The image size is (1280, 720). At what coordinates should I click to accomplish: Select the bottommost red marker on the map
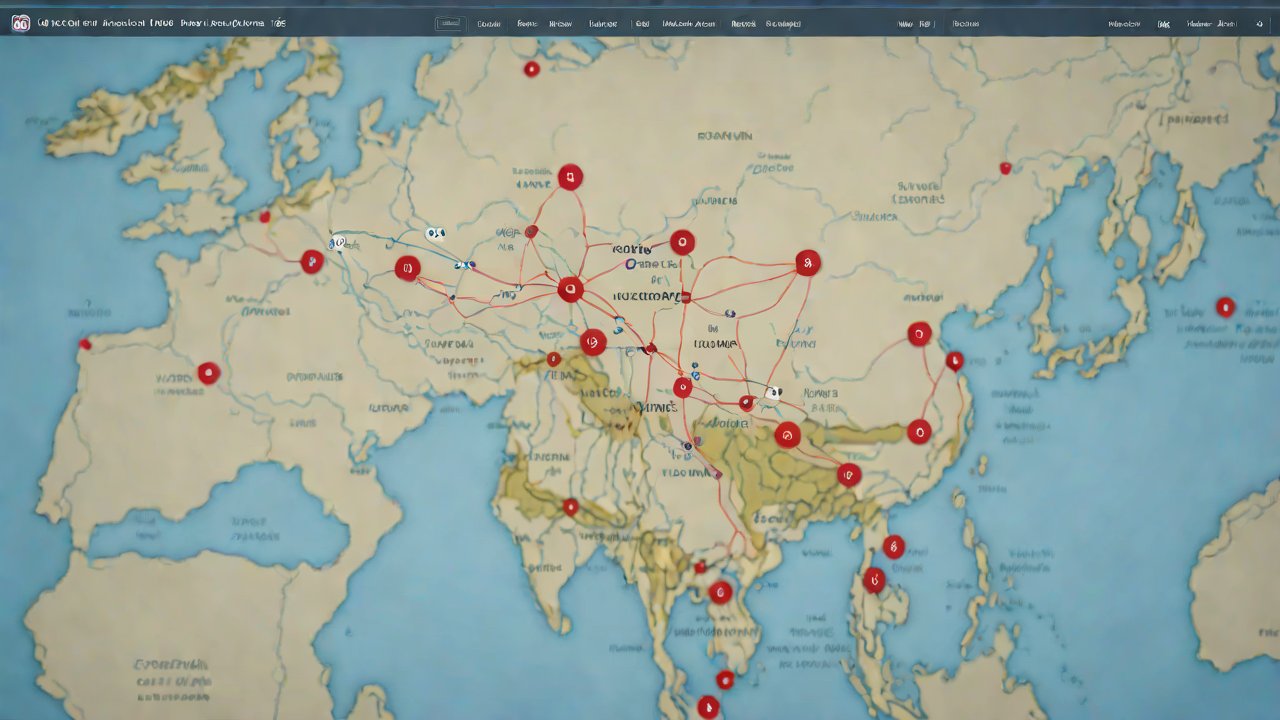pyautogui.click(x=708, y=706)
